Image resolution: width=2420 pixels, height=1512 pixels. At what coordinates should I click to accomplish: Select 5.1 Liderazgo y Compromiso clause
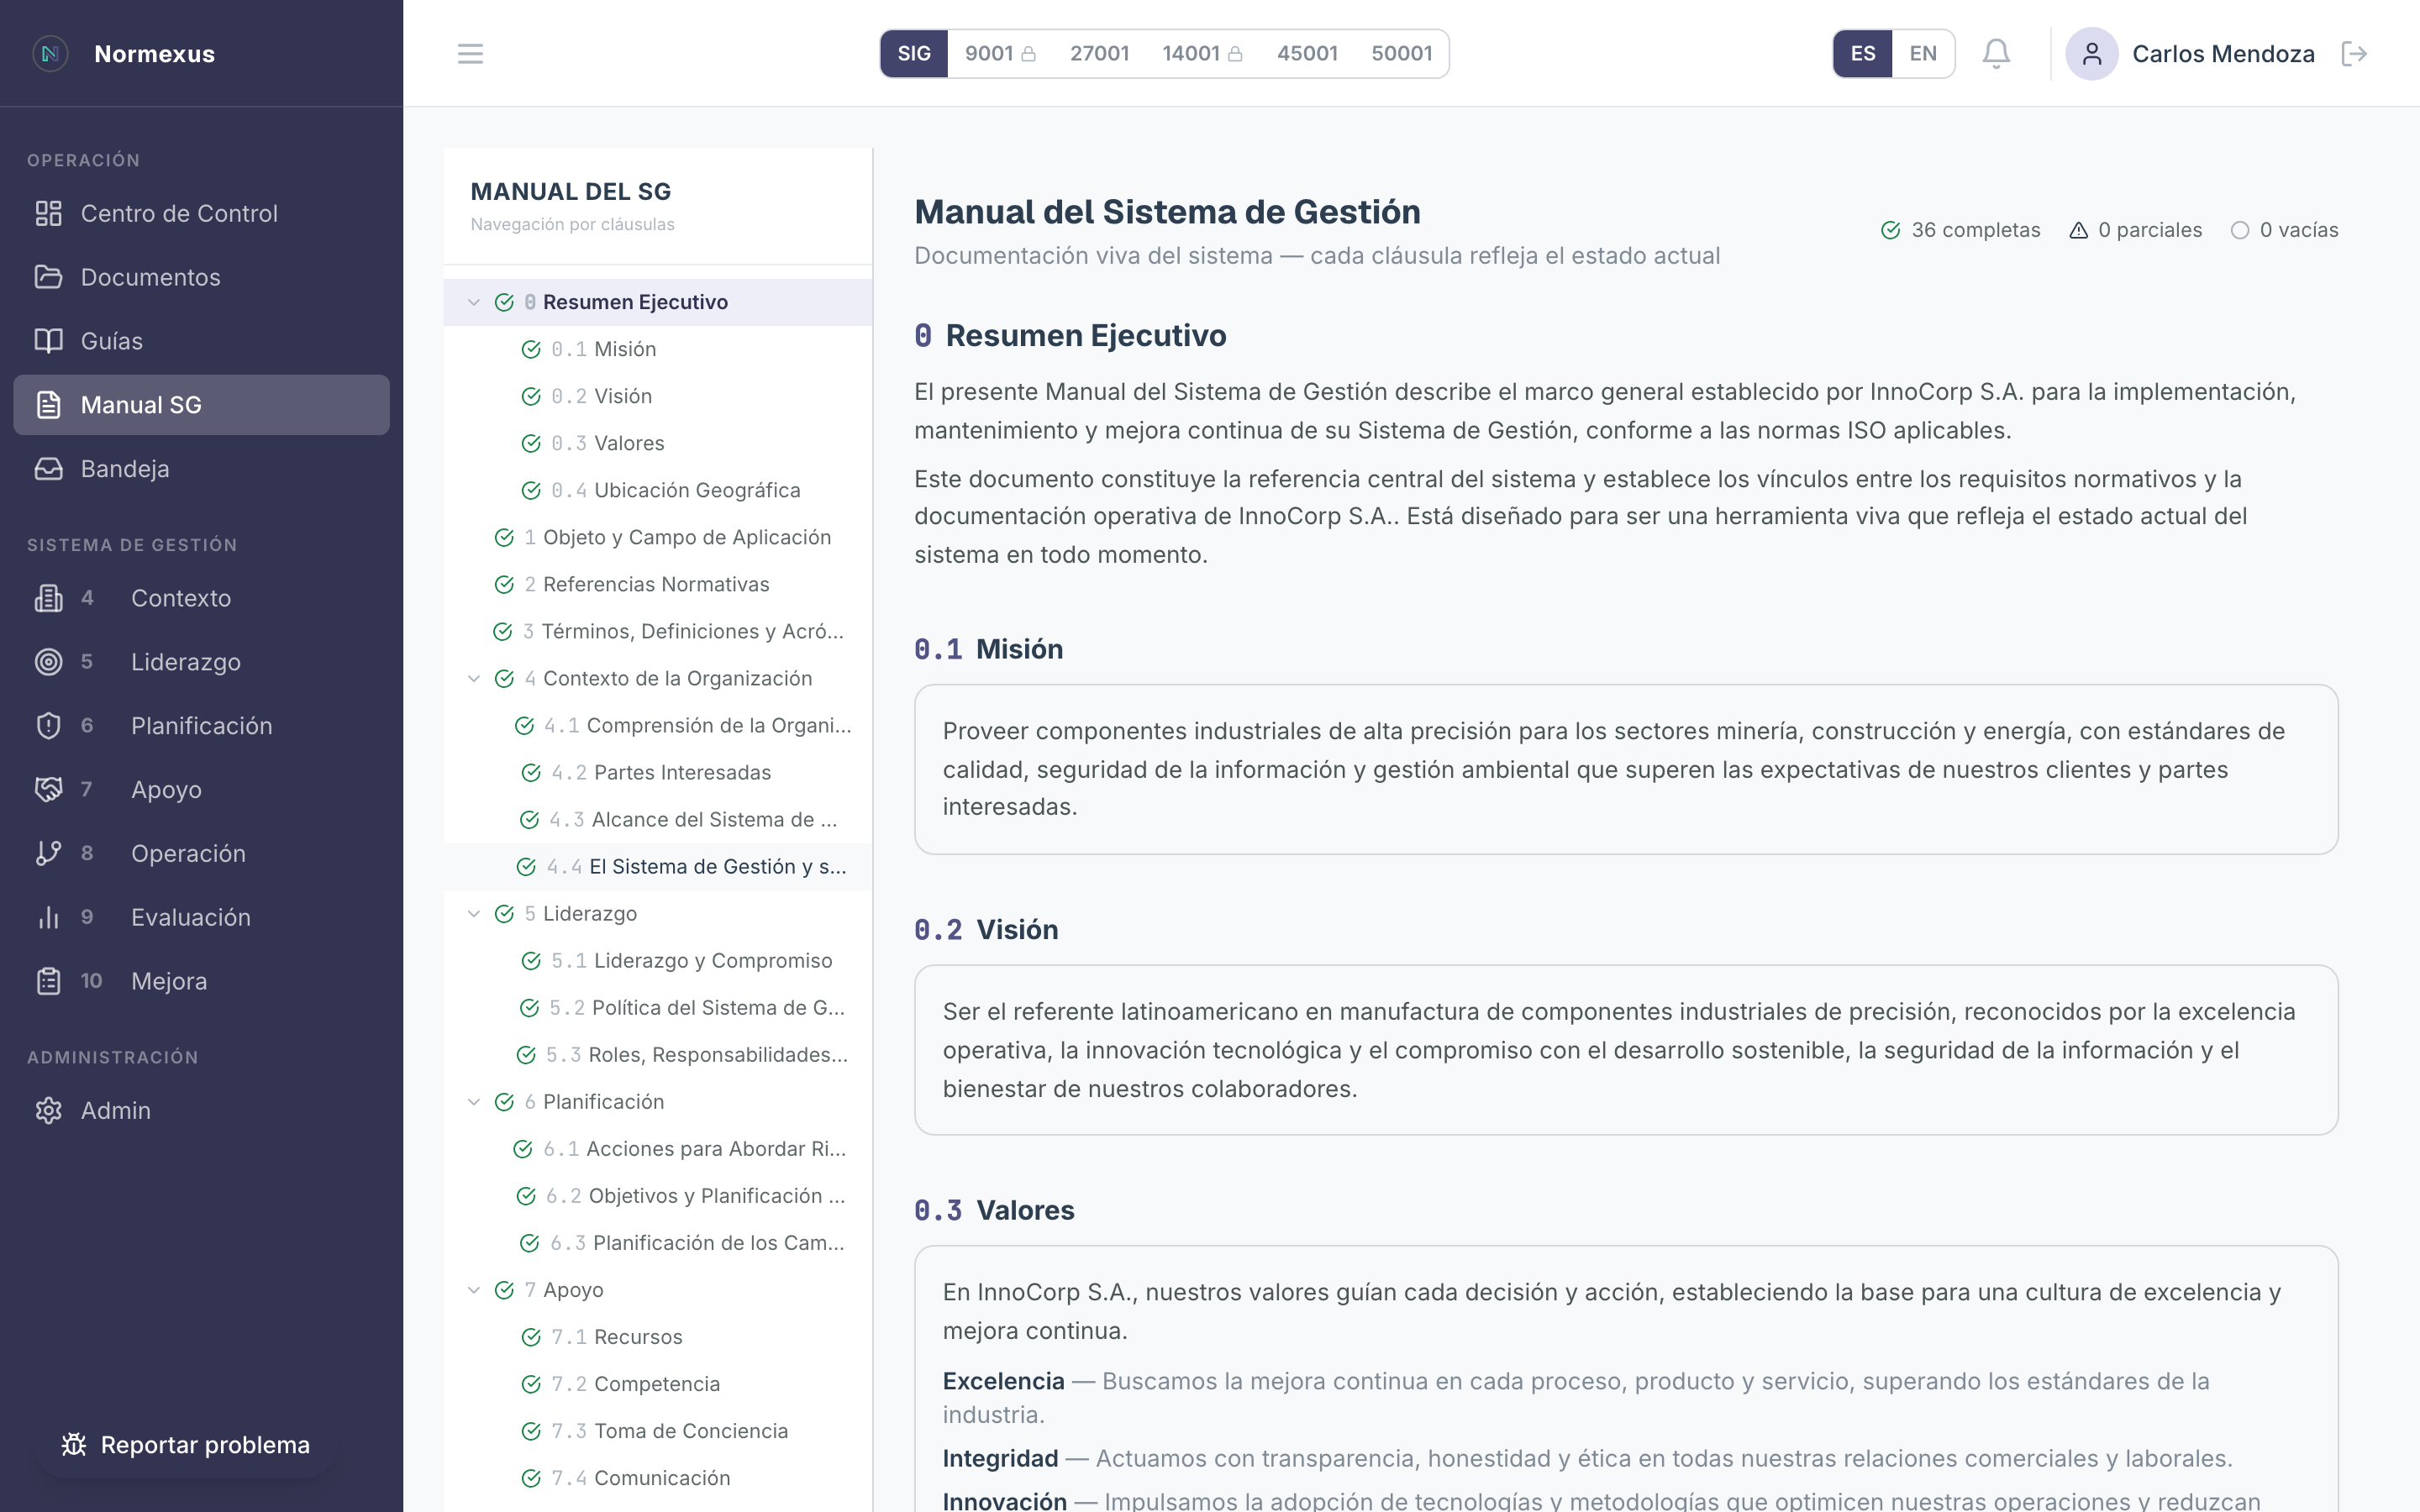658,961
